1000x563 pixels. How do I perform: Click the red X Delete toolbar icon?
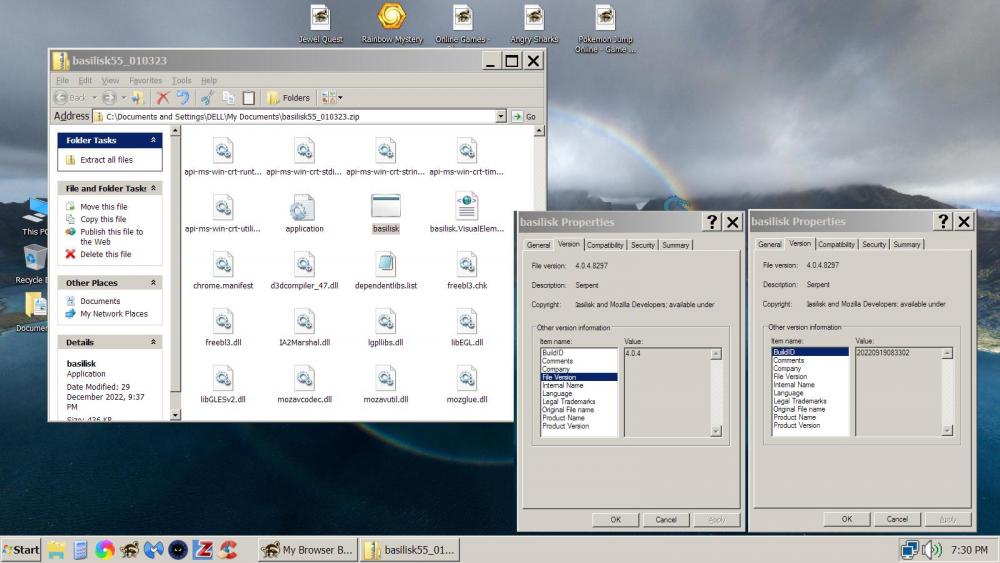click(162, 98)
